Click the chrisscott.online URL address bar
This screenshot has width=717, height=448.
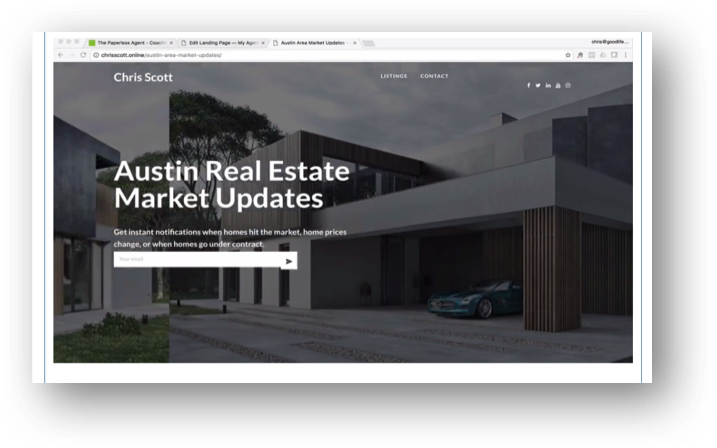click(x=331, y=55)
